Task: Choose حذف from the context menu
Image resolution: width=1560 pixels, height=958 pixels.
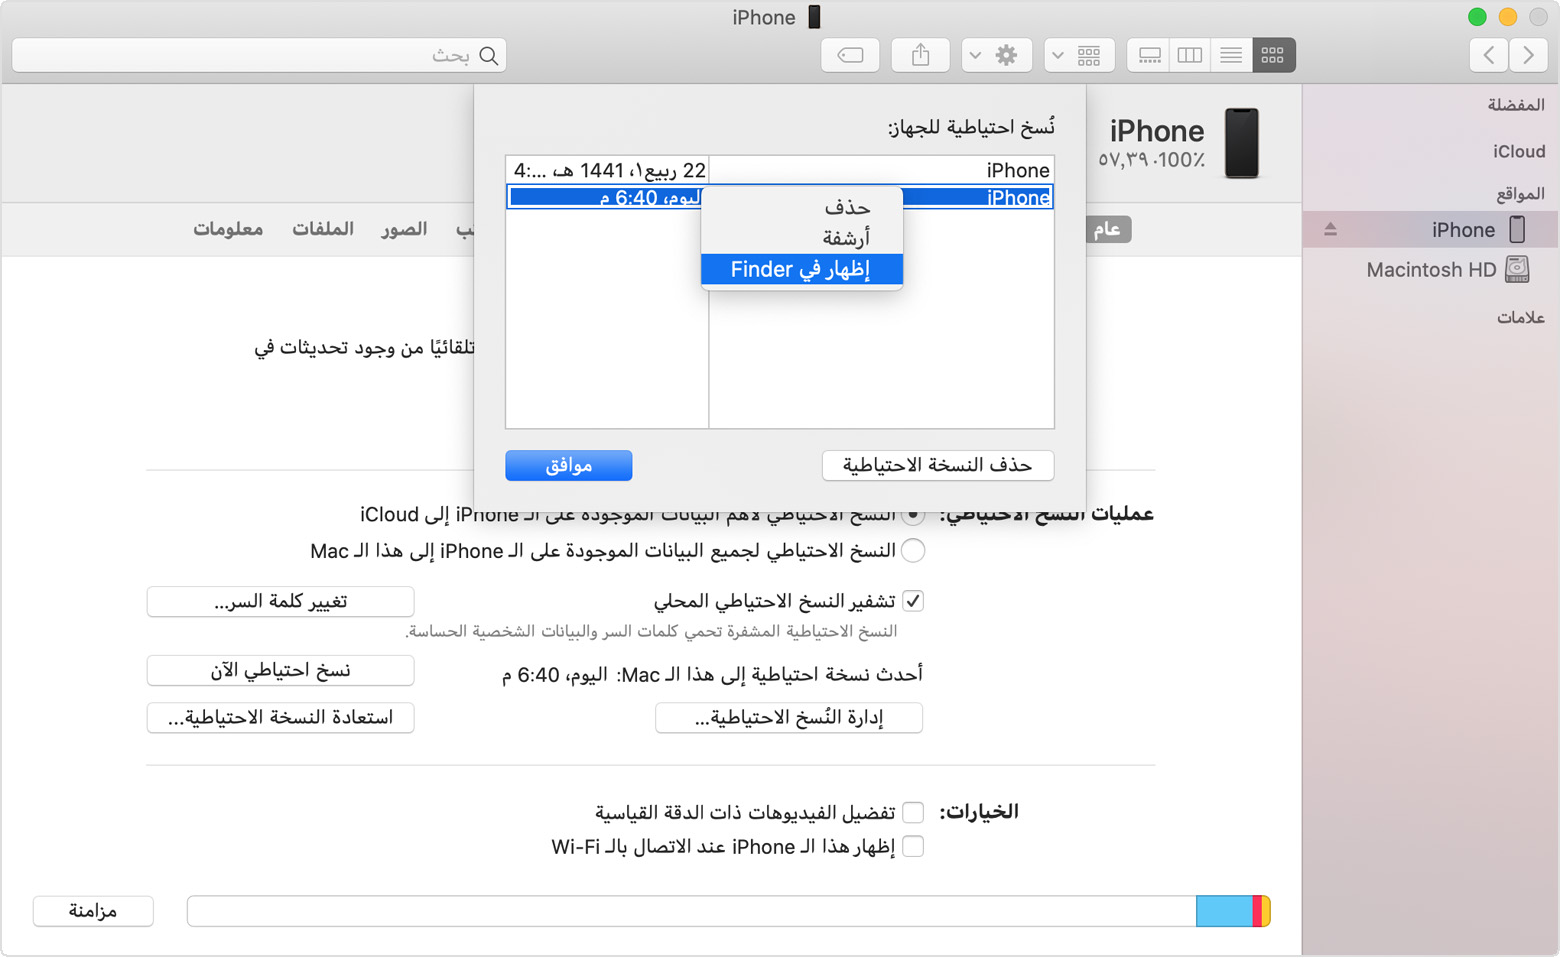Action: tap(802, 208)
